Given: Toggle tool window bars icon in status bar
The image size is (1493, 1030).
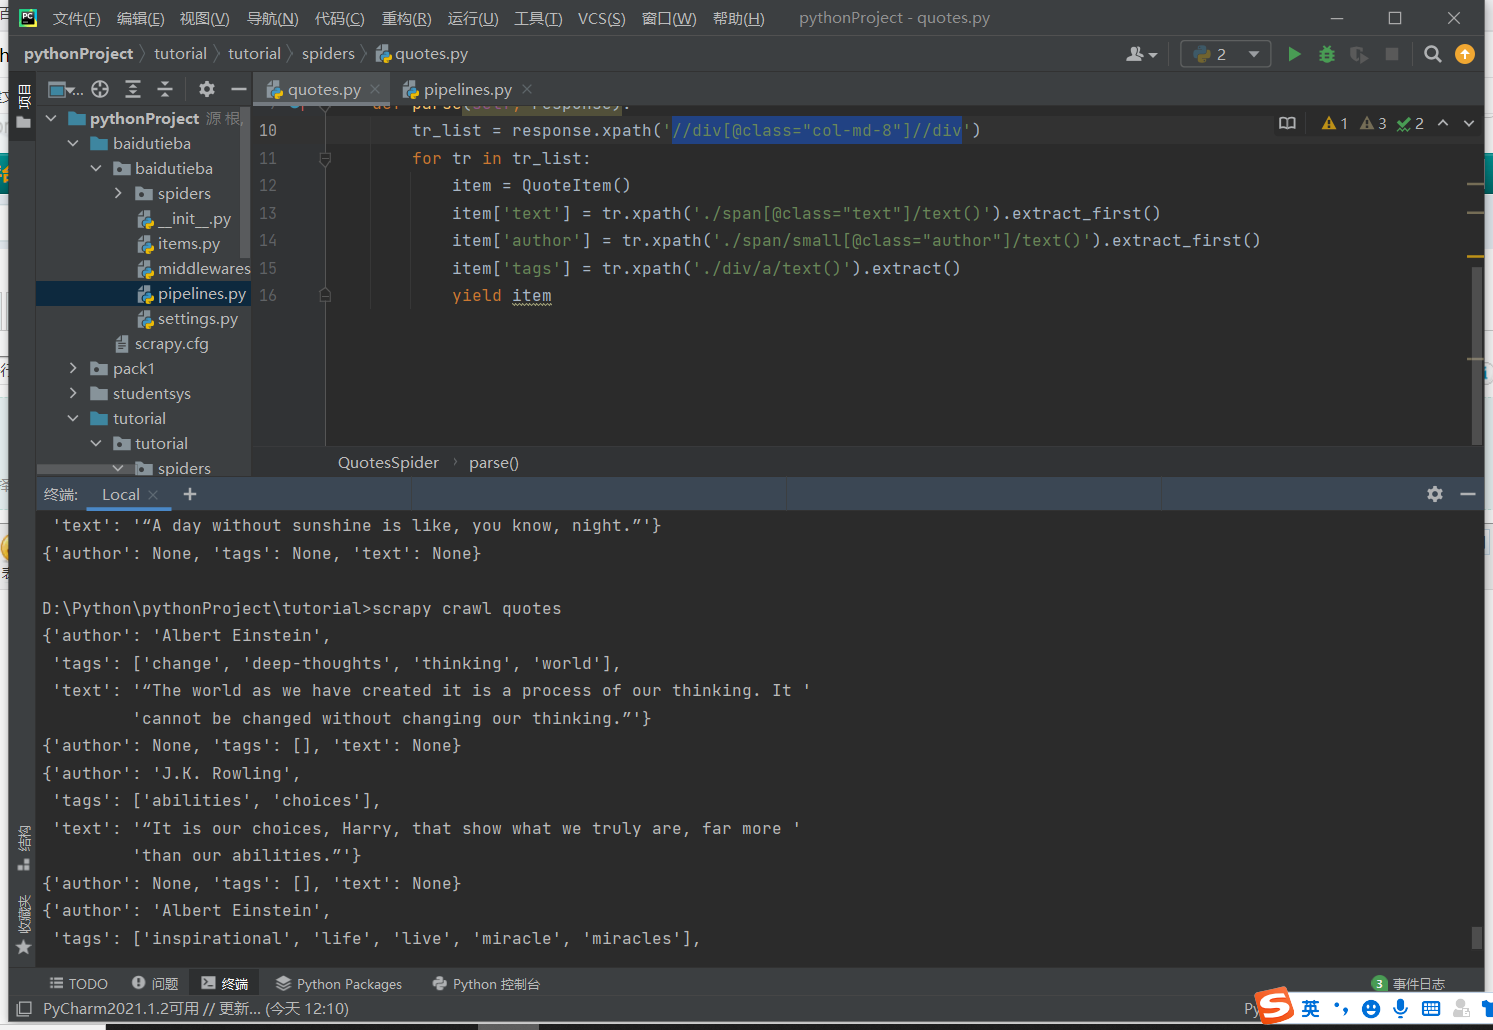Looking at the screenshot, I should point(24,1009).
